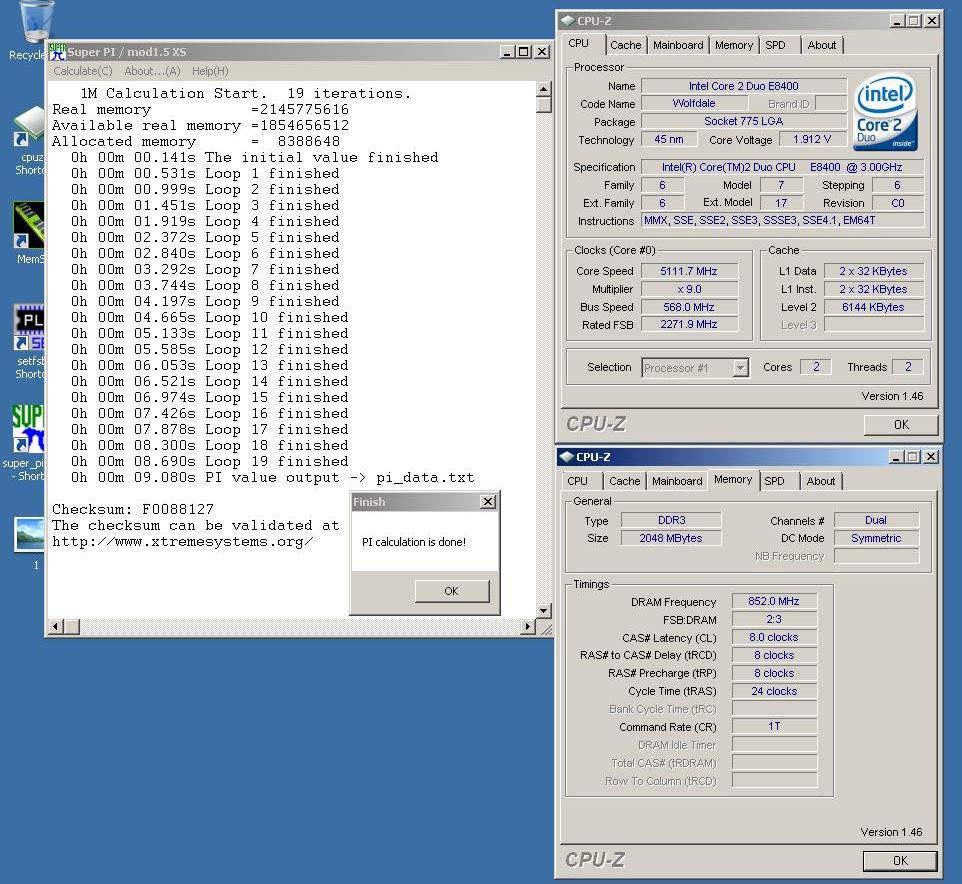Switch to About tab in top CPU-Z window
Screen dimensions: 962x884
pos(822,45)
